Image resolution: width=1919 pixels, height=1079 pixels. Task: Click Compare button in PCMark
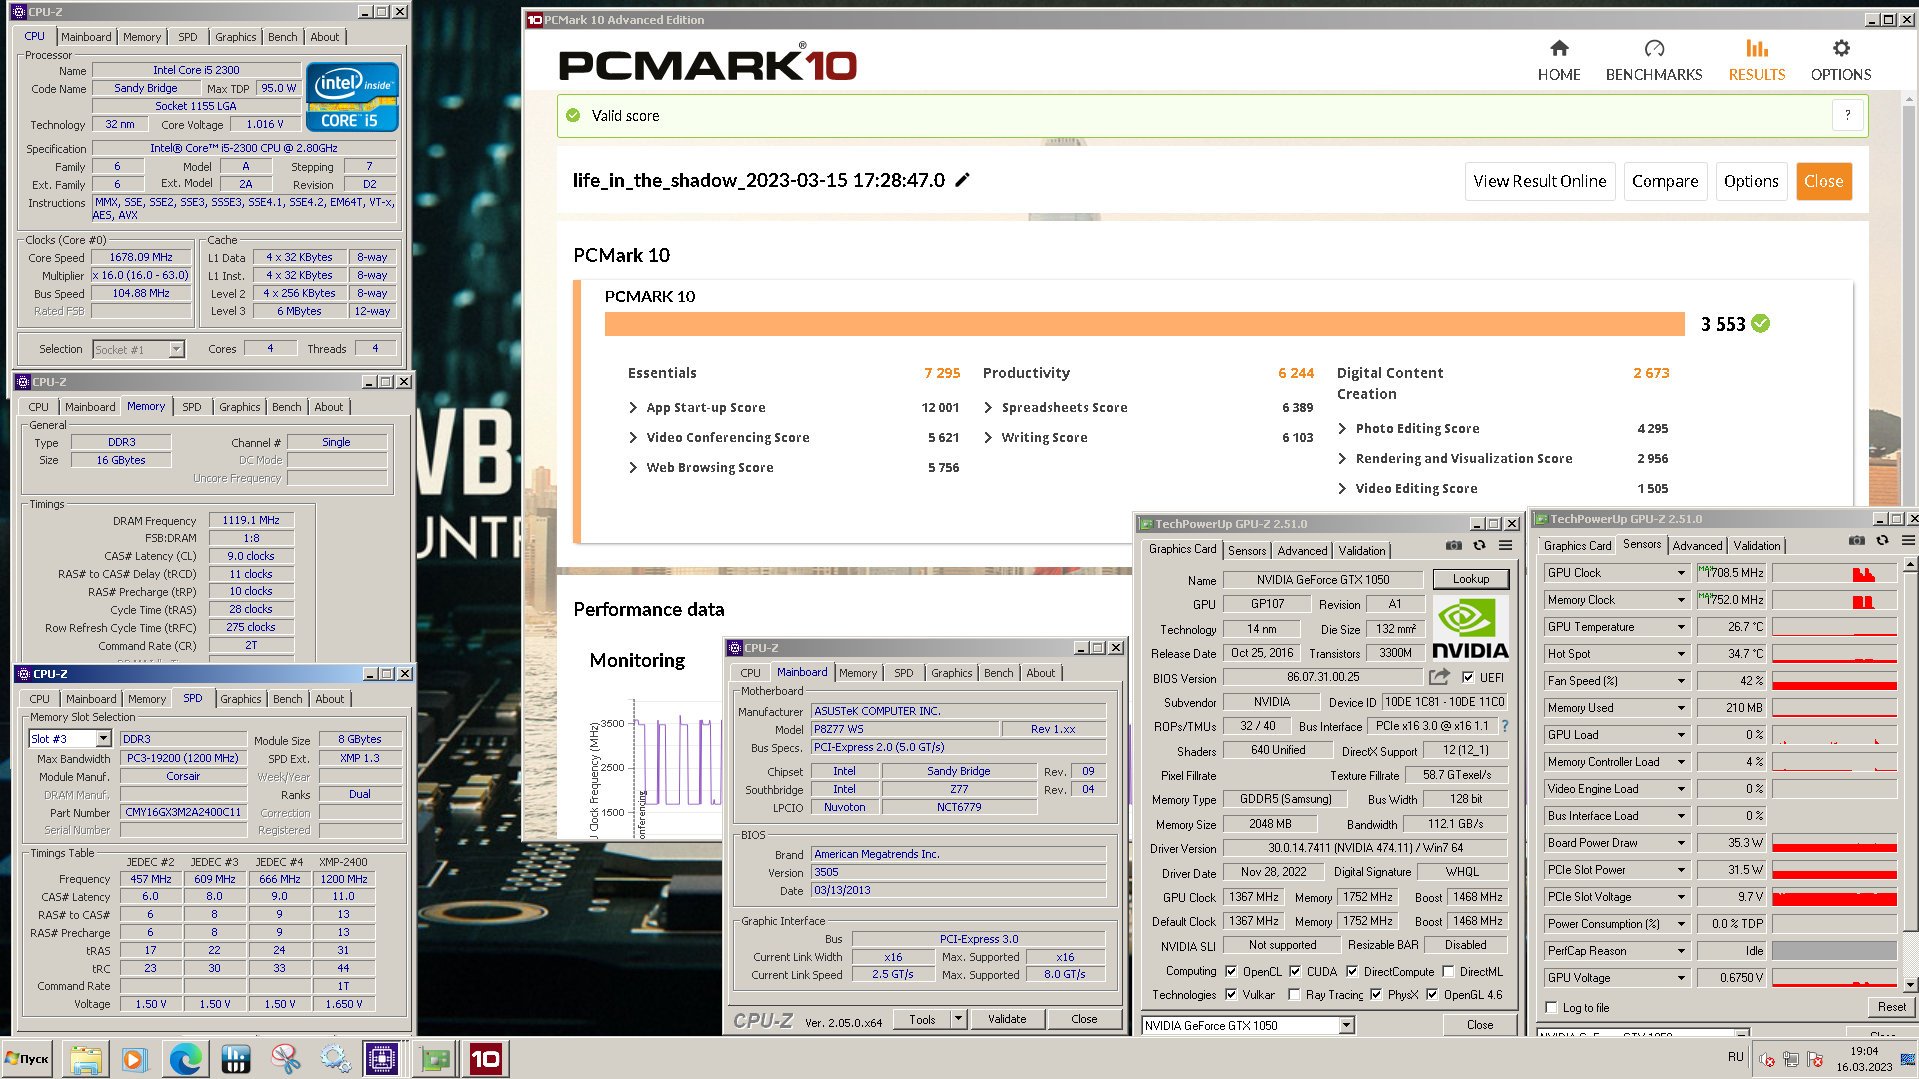1665,181
